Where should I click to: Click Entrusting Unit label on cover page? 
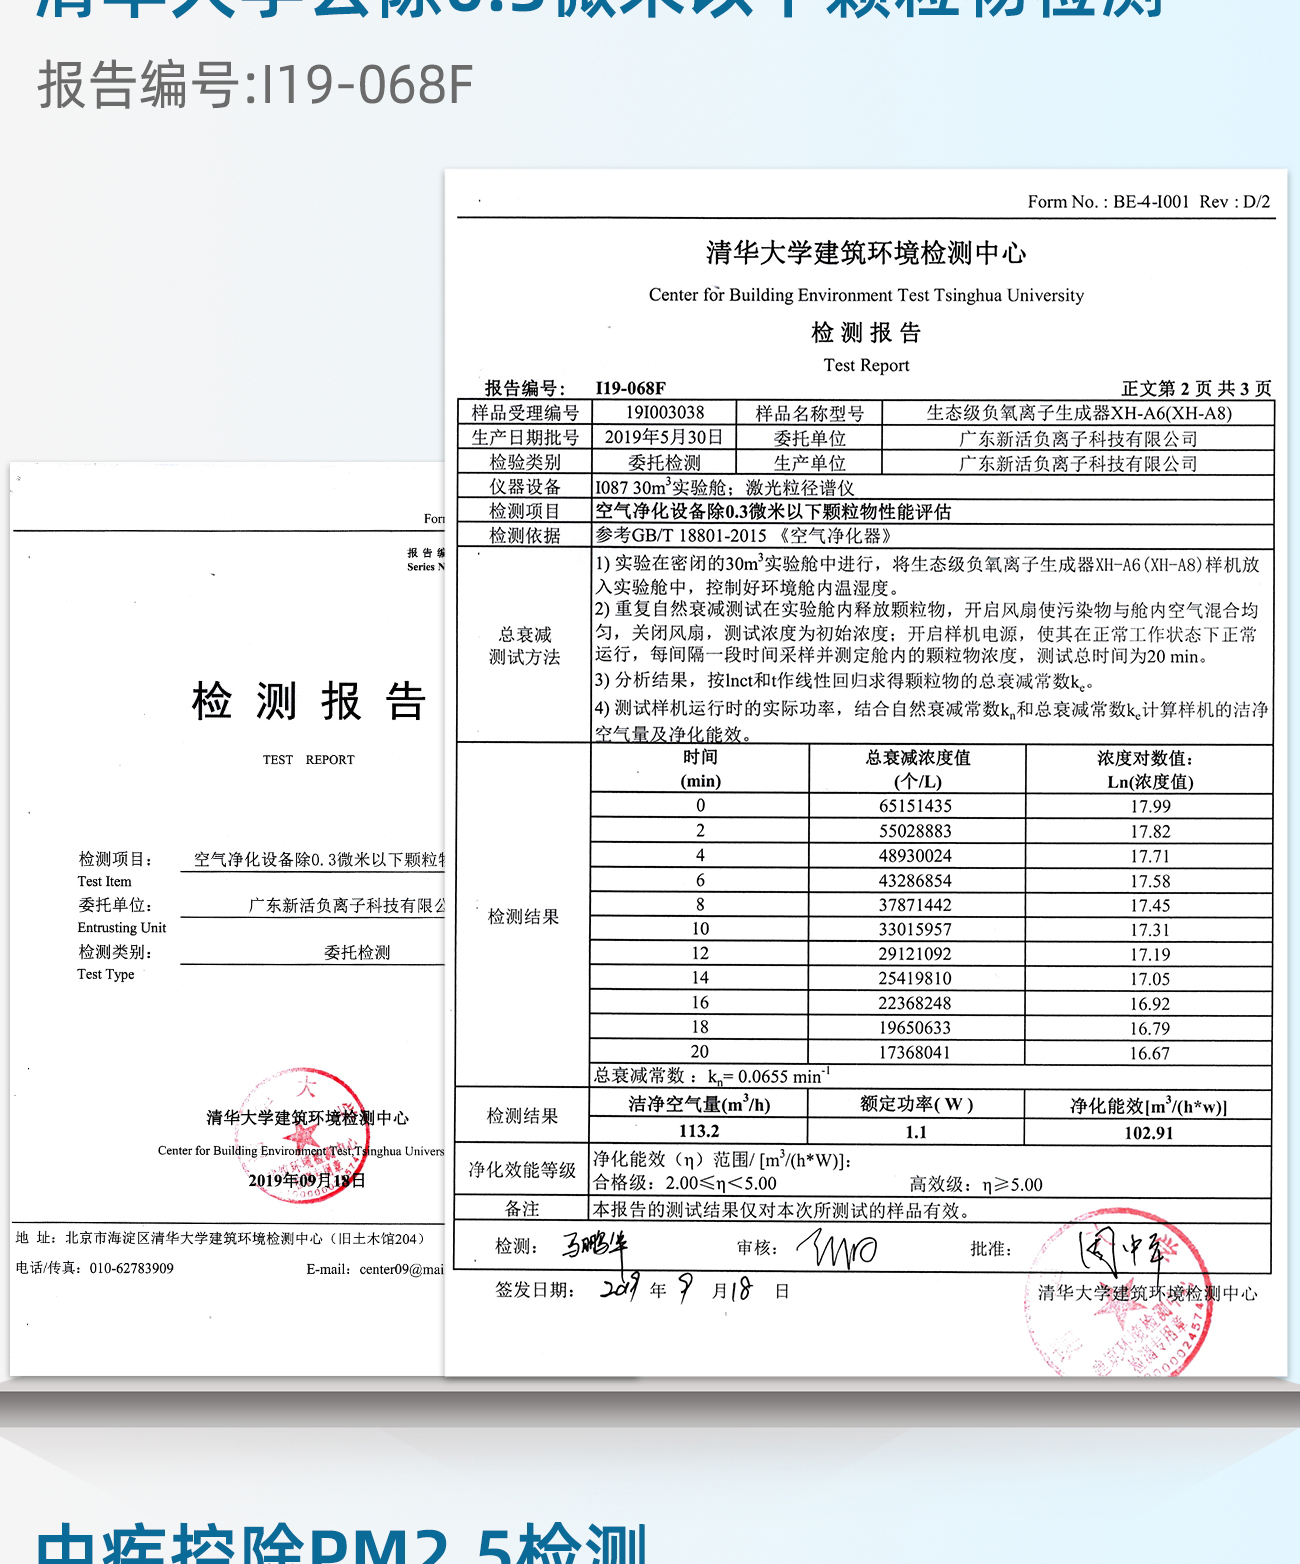122,928
